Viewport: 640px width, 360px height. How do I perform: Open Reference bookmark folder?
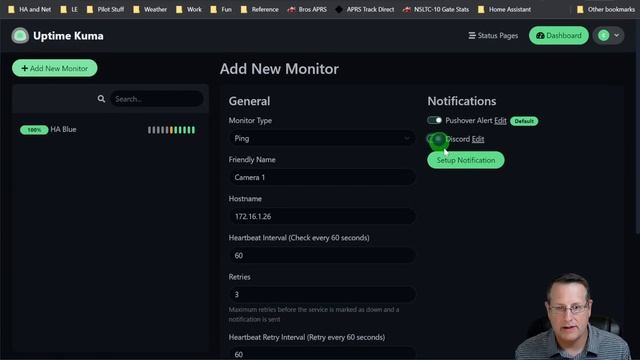pyautogui.click(x=260, y=9)
